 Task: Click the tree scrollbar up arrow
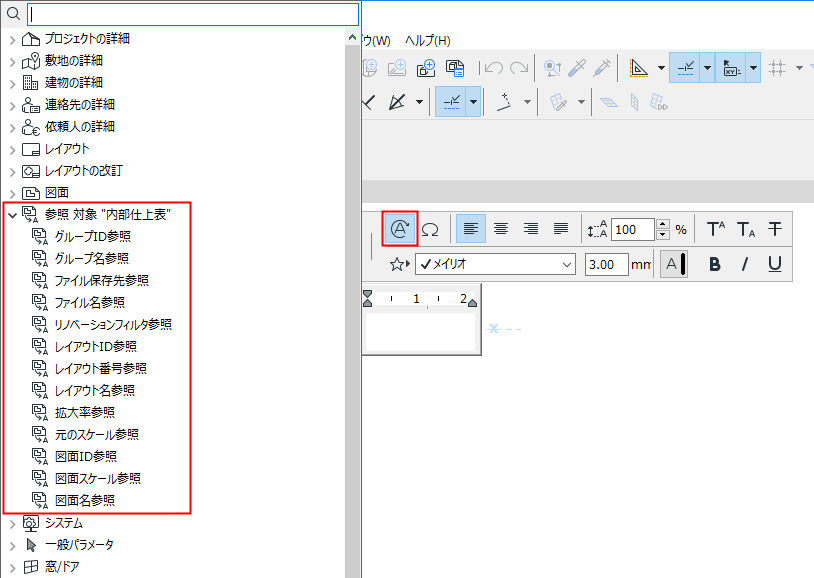pyautogui.click(x=352, y=37)
